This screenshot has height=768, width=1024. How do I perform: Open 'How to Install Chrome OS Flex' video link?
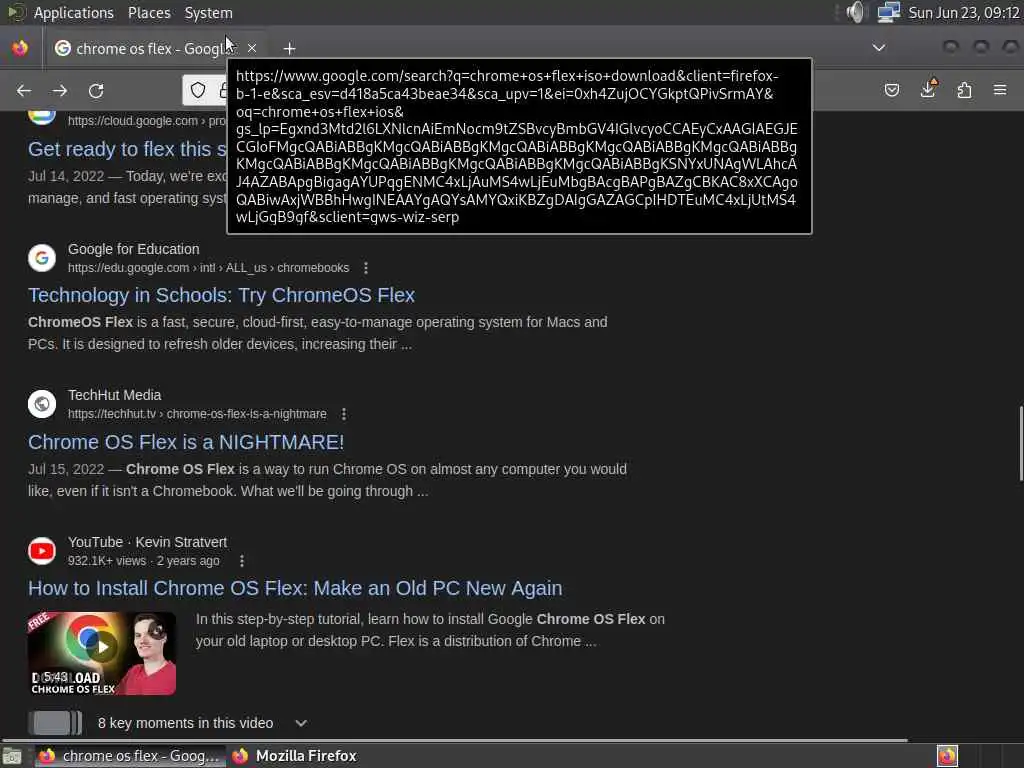(295, 588)
